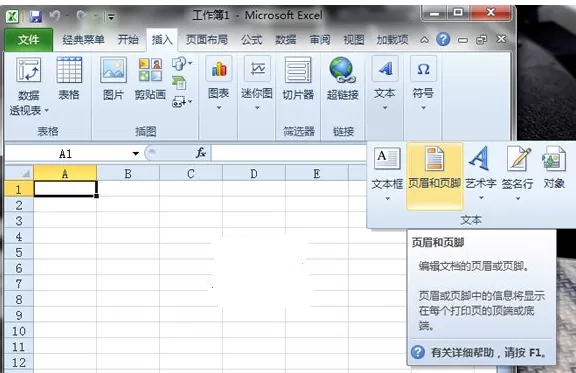Image resolution: width=576 pixels, height=373 pixels.
Task: Insert a 图片 (Picture)
Action: tap(113, 79)
